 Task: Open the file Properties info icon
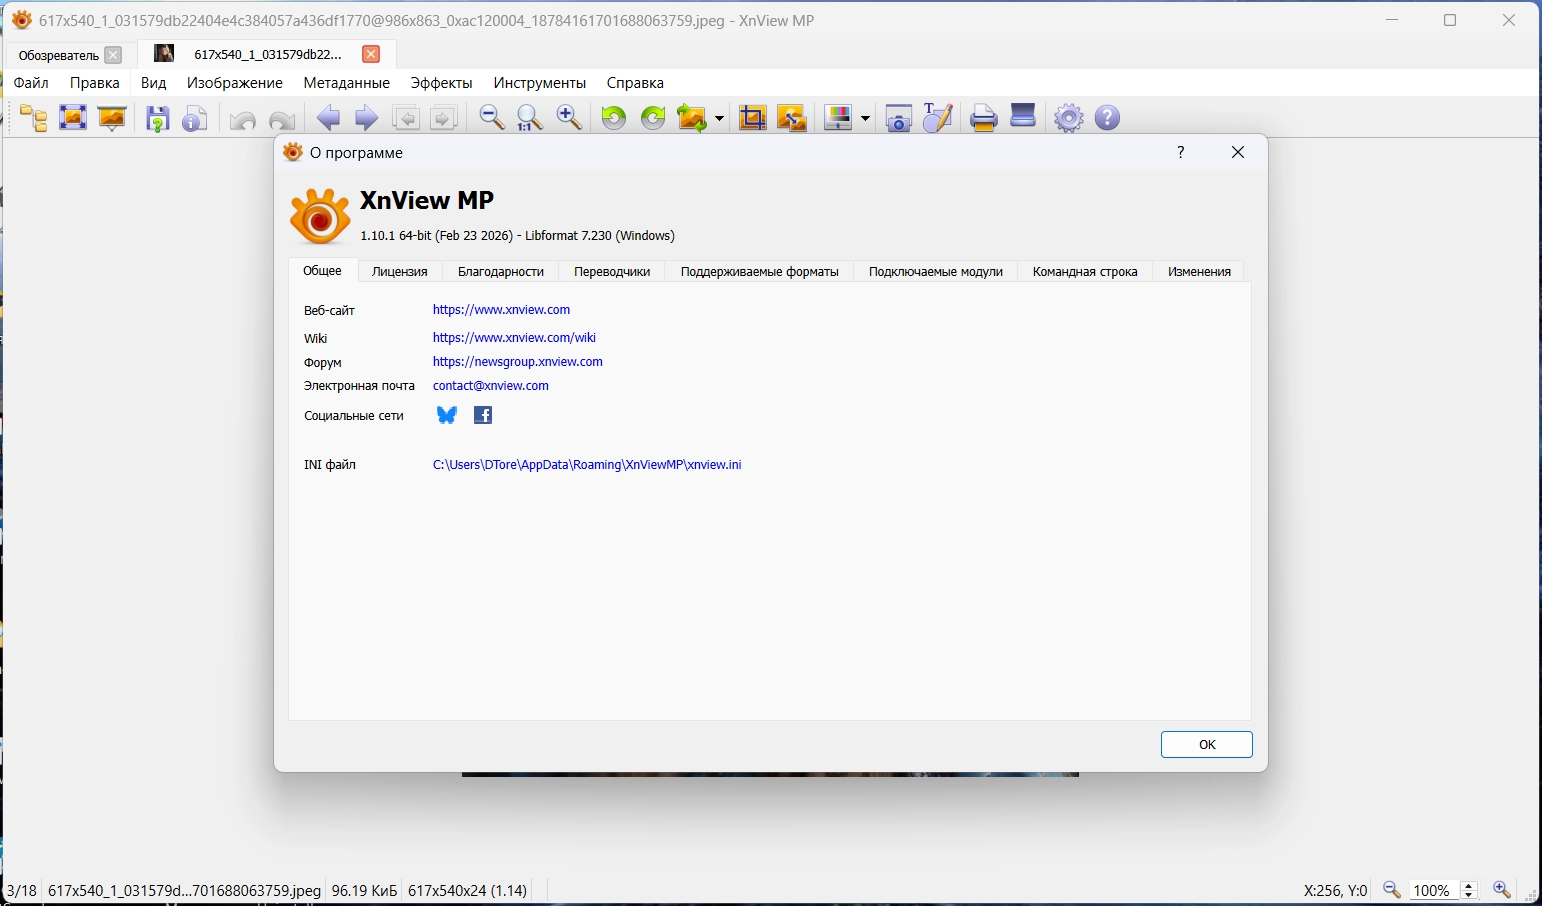click(x=195, y=118)
